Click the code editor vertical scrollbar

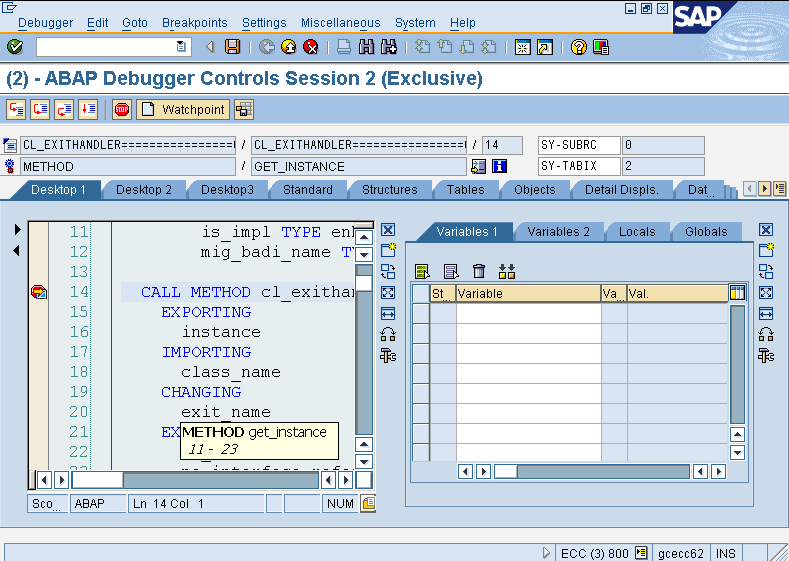click(x=364, y=349)
